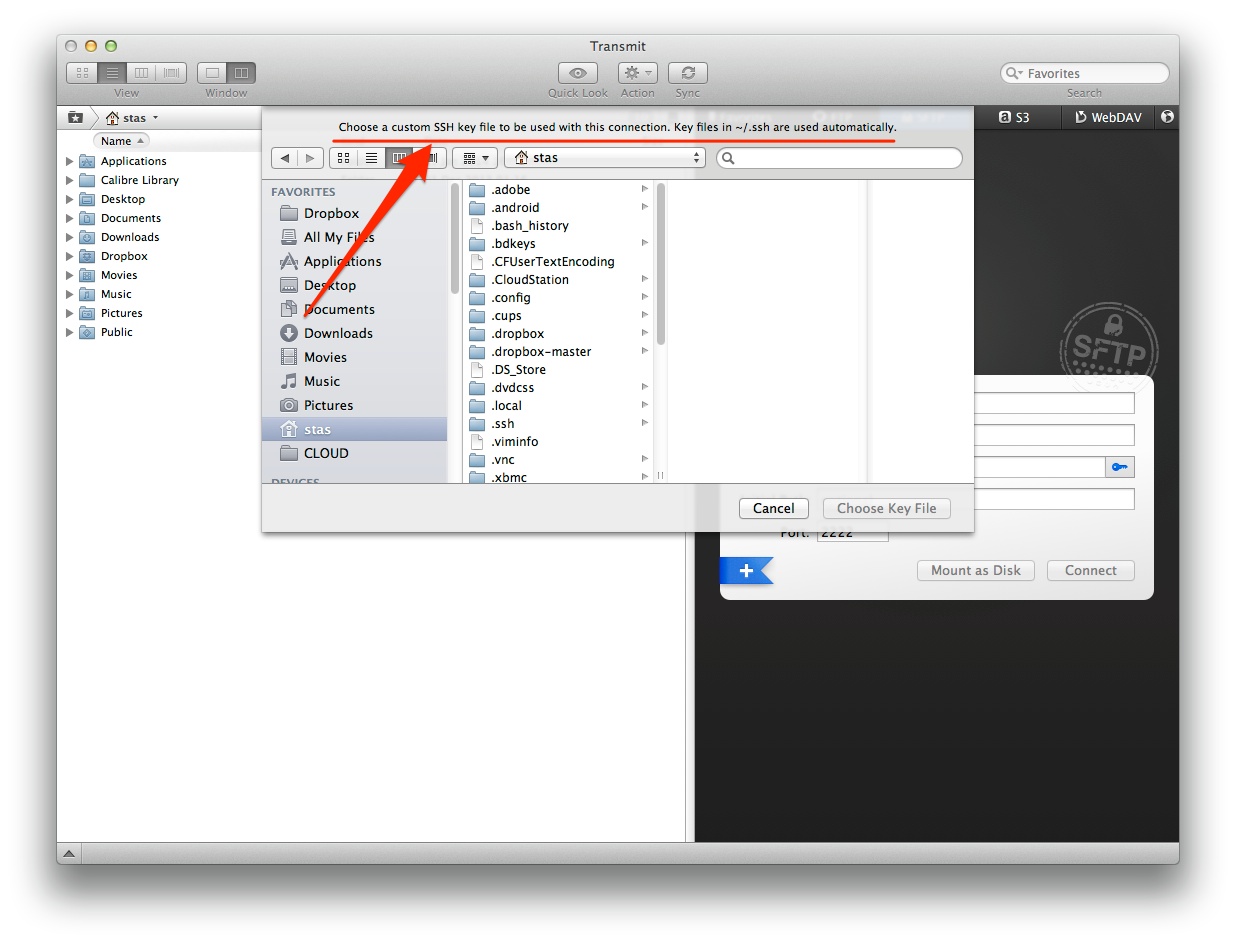The width and height of the screenshot is (1236, 943).
Task: Open Quick Look eye icon in toolbar
Action: coord(577,73)
